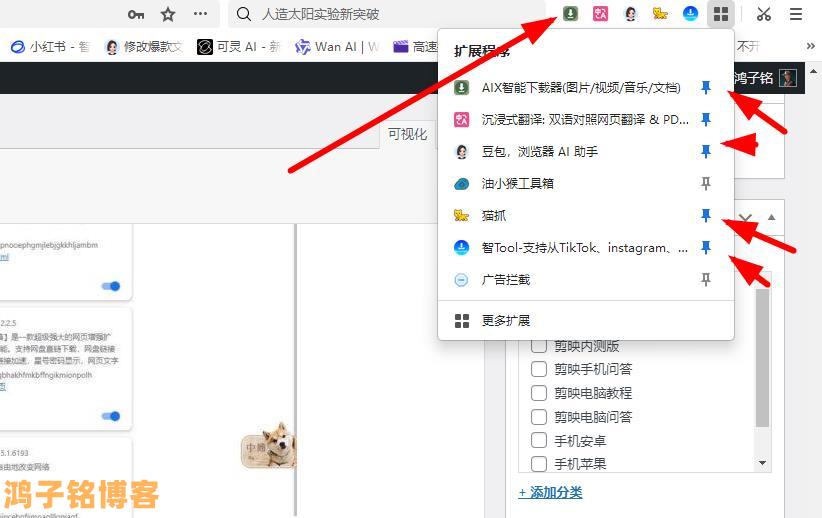Click the AIX downloader icon in toolbar
Screen dimensions: 822x518
(x=570, y=14)
